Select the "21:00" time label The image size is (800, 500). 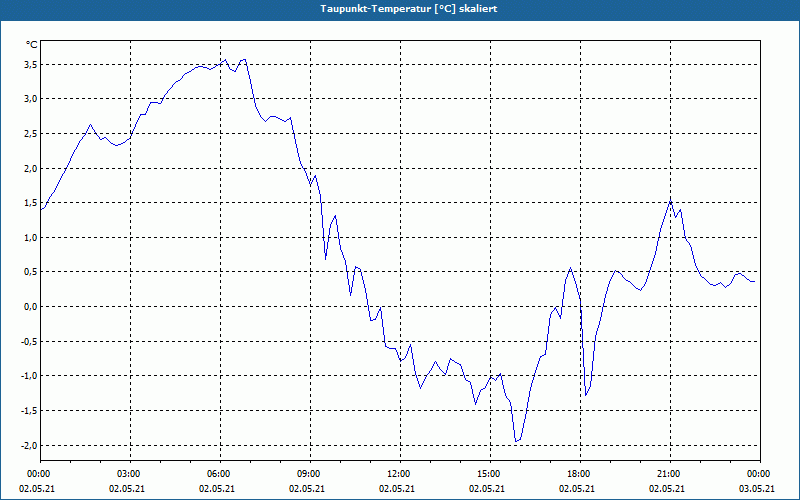coord(670,474)
